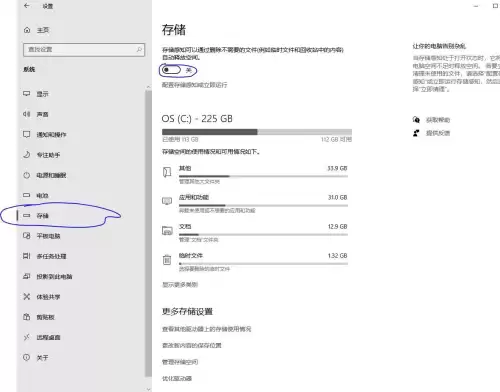Open 配置存储感知或立即运行 link

(x=194, y=85)
